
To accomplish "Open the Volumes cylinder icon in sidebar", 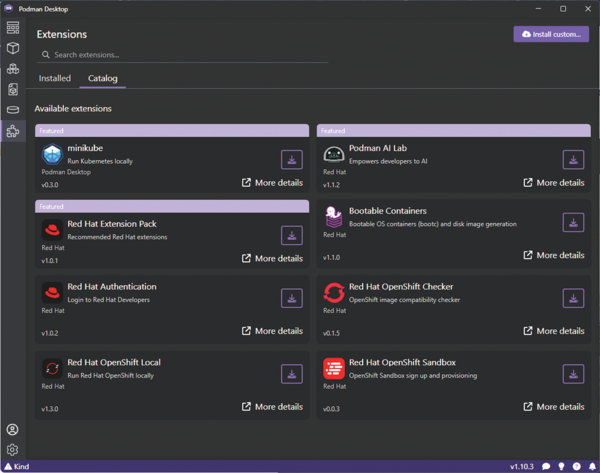I will 13,110.
